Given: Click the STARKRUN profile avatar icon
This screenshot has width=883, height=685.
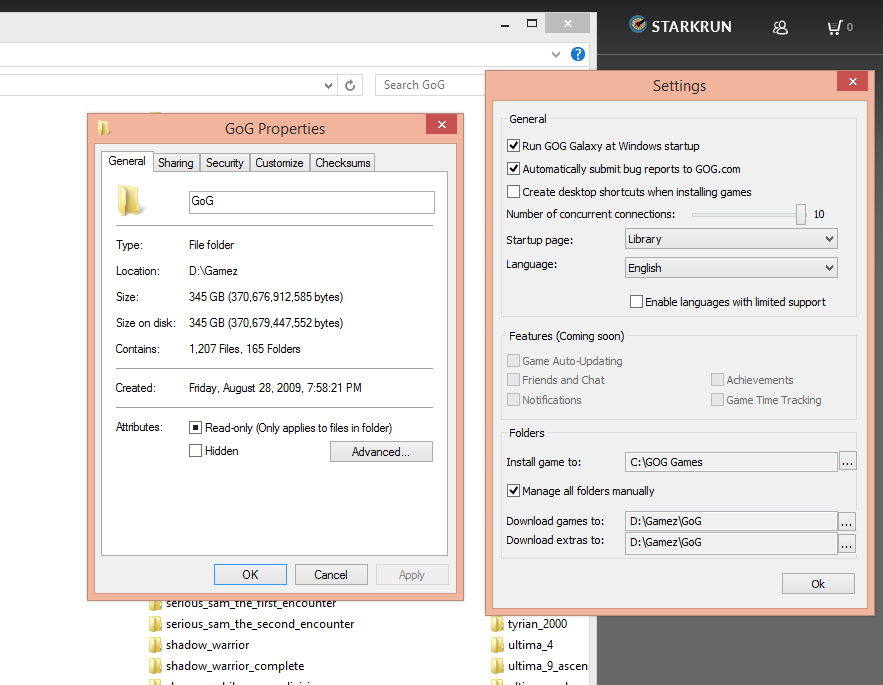Looking at the screenshot, I should [x=637, y=24].
